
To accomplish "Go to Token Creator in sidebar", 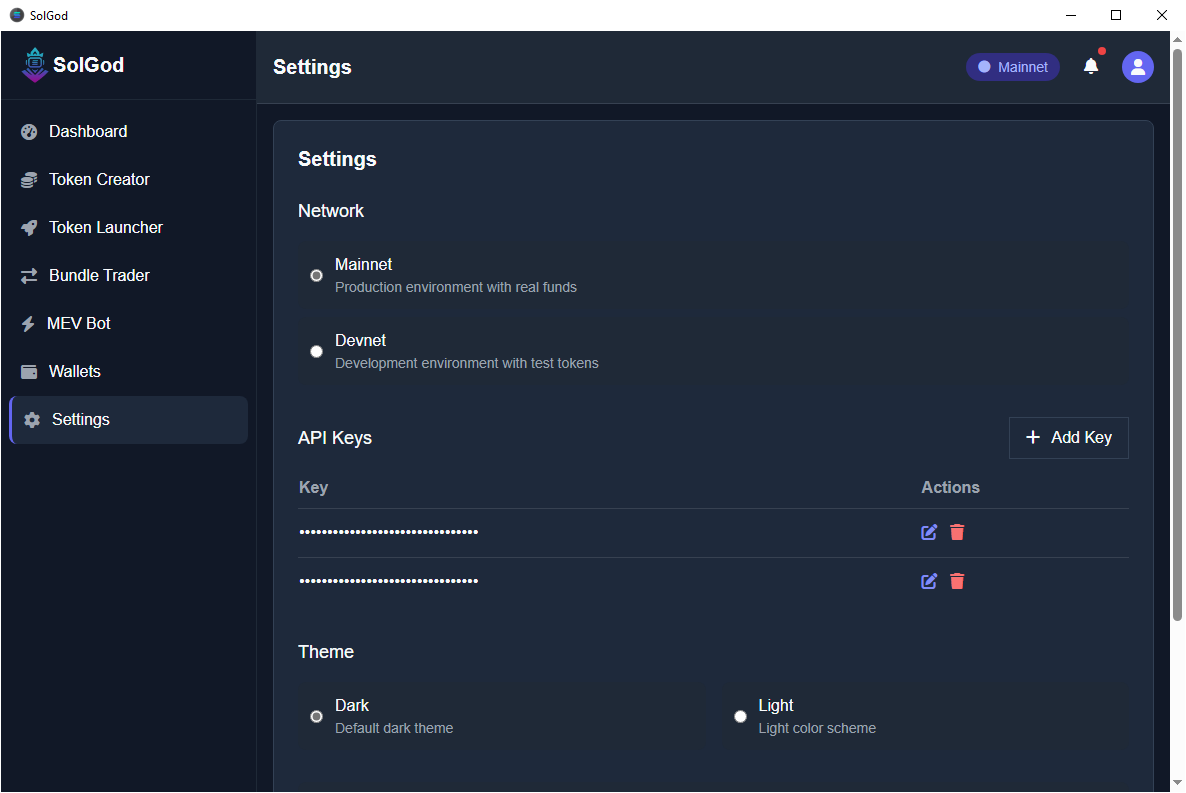I will point(99,180).
